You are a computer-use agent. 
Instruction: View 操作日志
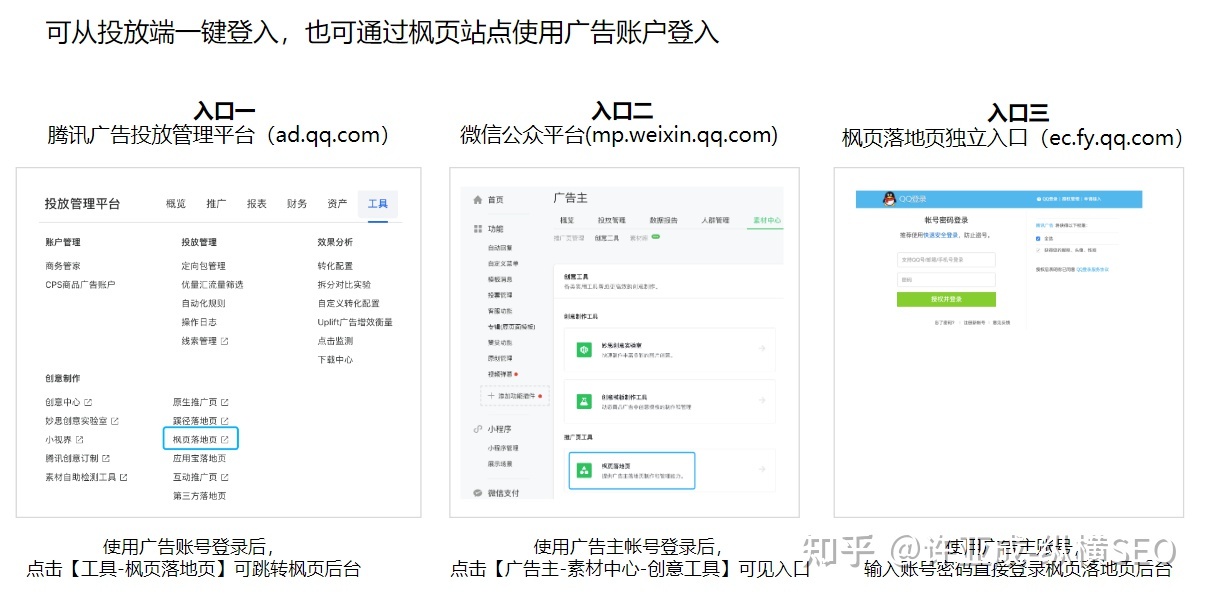(199, 322)
